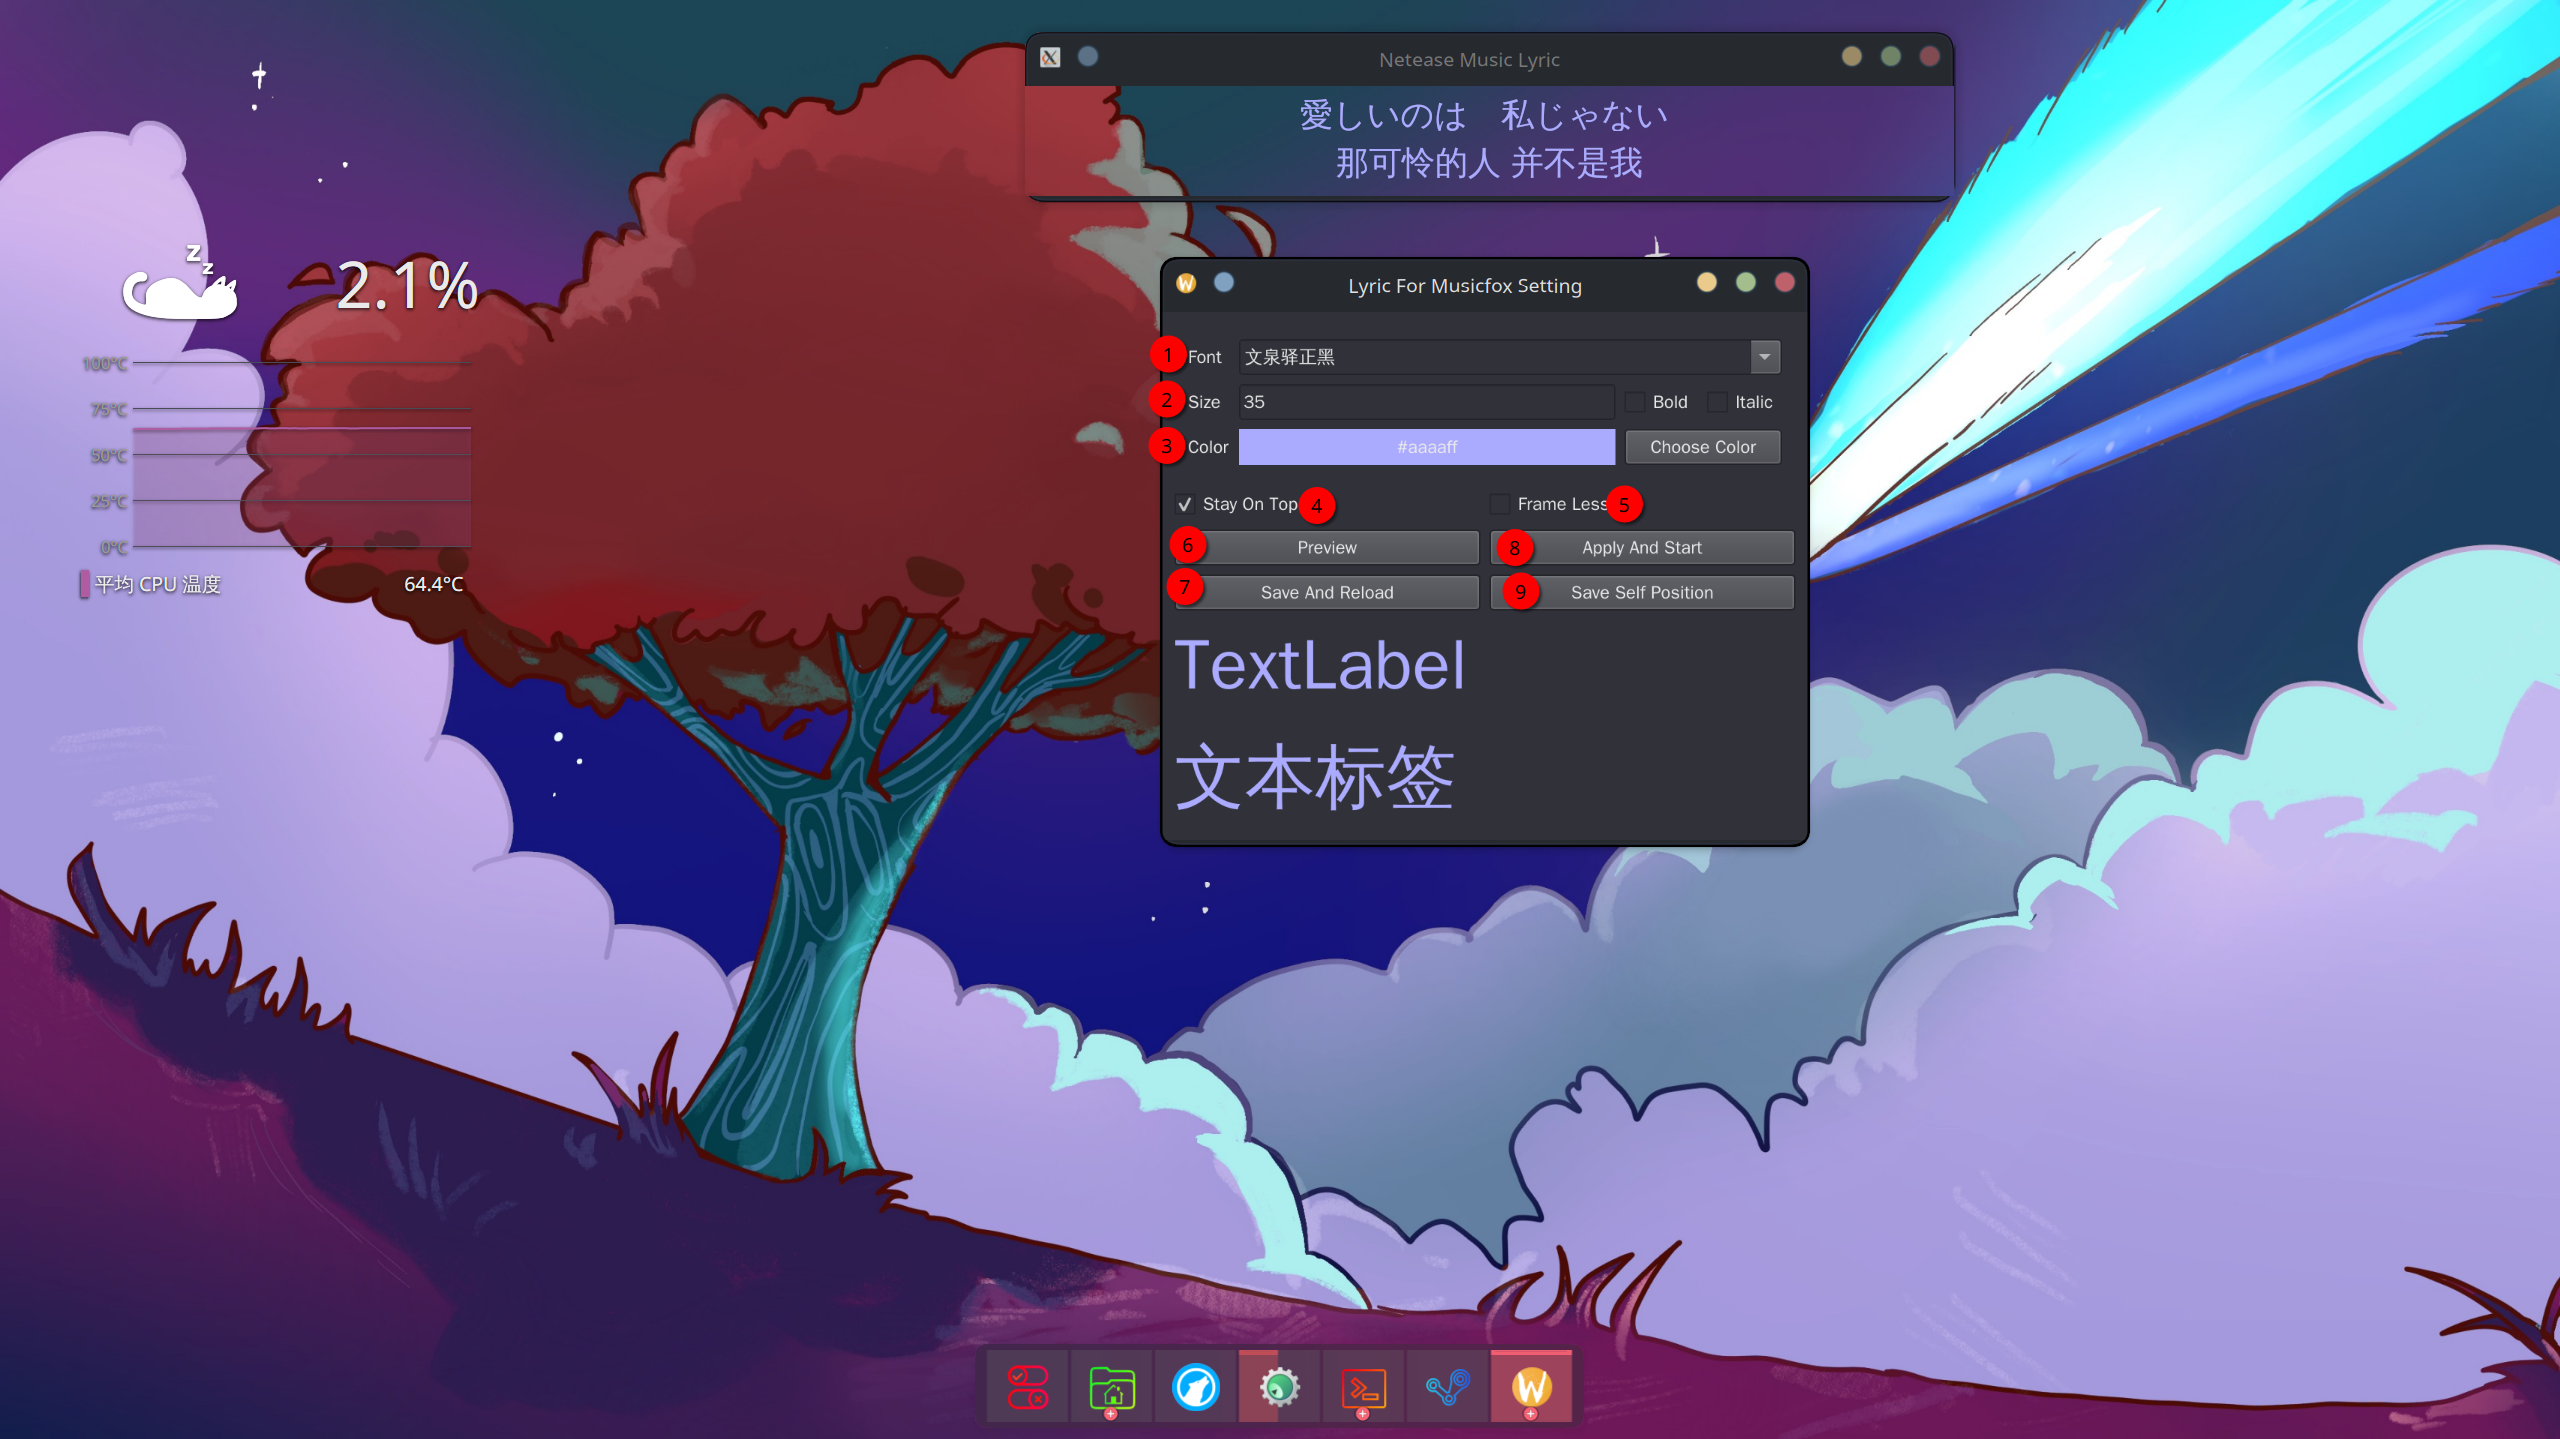2560x1439 pixels.
Task: Click the Preview button
Action: (1326, 547)
